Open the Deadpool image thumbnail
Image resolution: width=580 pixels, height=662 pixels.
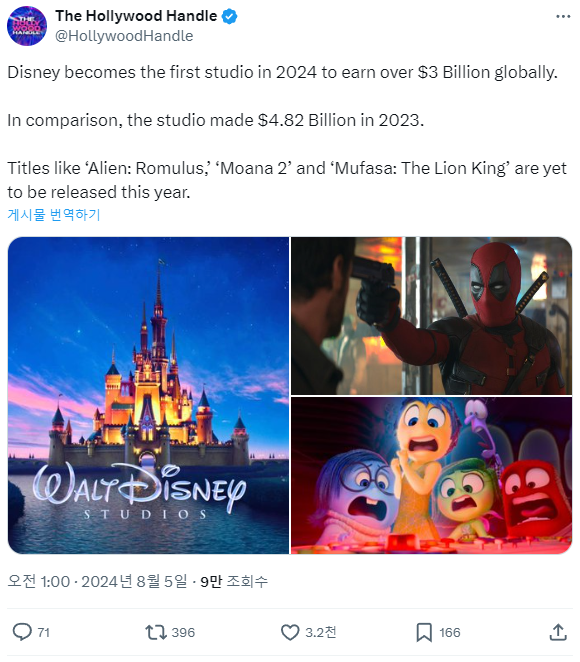431,316
